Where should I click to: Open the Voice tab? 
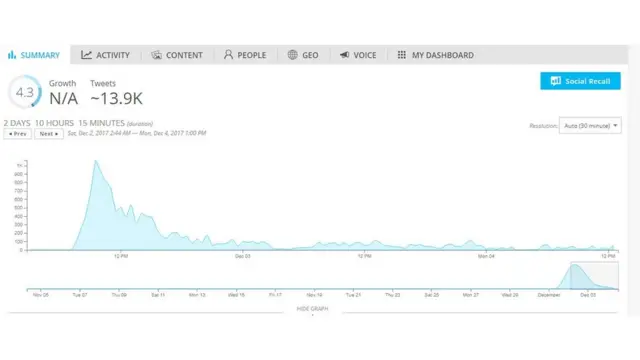[358, 55]
